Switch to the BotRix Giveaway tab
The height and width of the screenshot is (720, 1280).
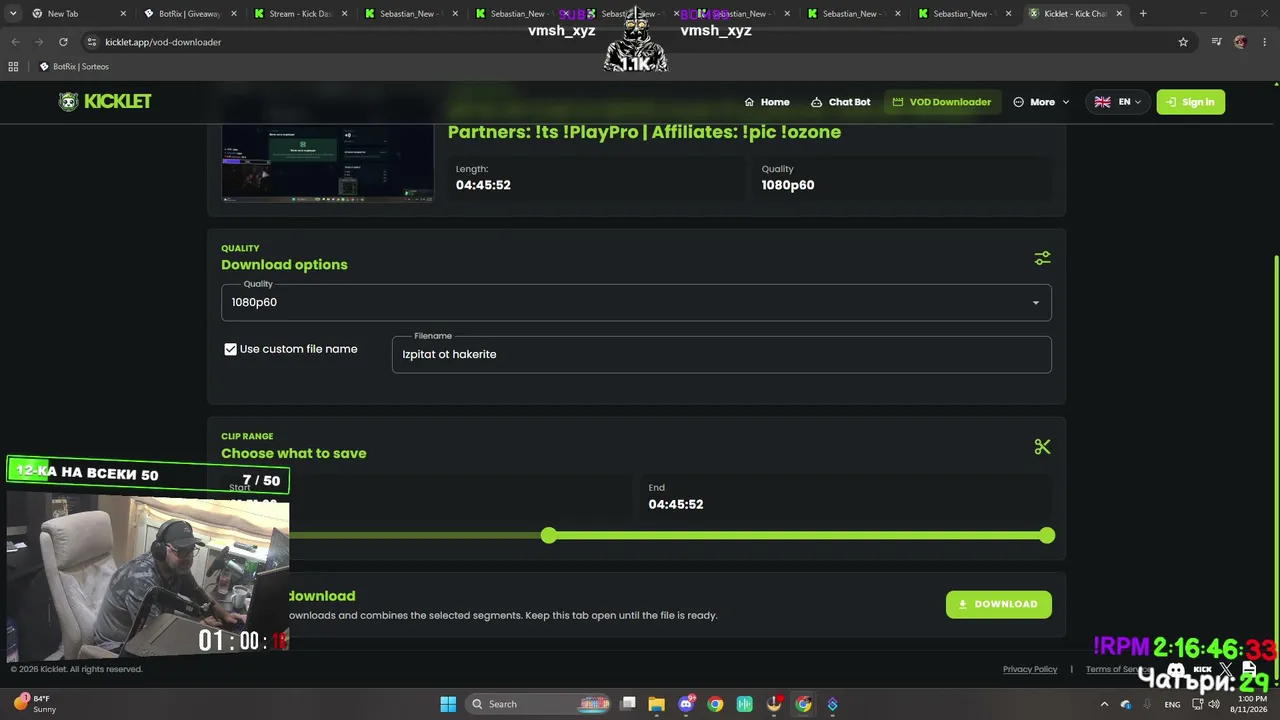[190, 14]
